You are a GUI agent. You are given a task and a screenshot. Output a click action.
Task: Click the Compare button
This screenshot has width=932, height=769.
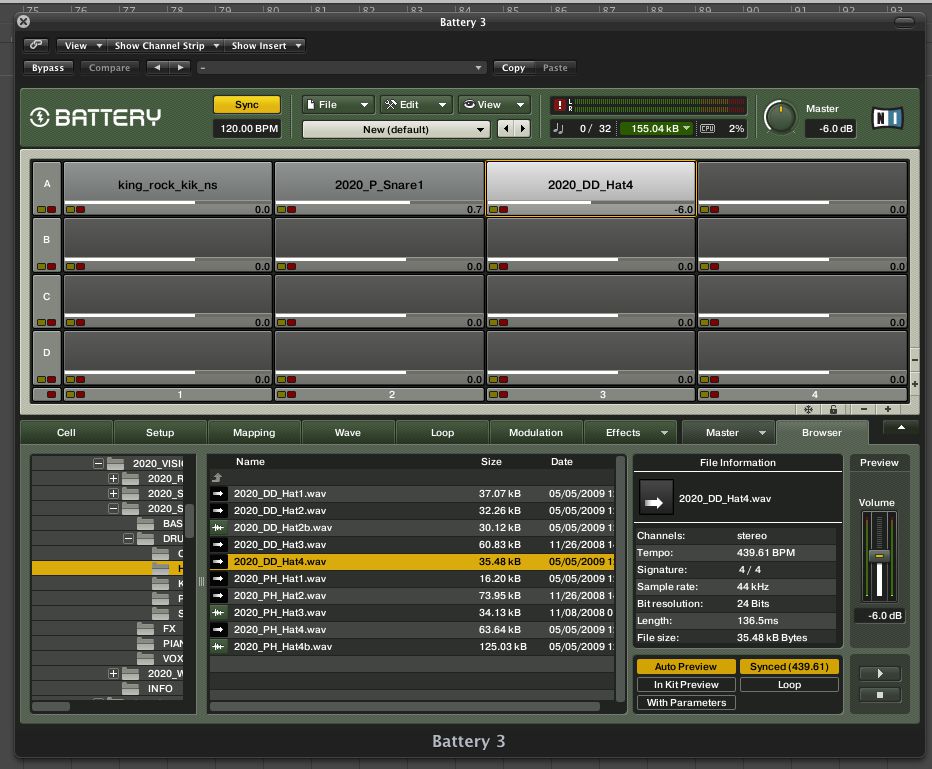point(109,68)
